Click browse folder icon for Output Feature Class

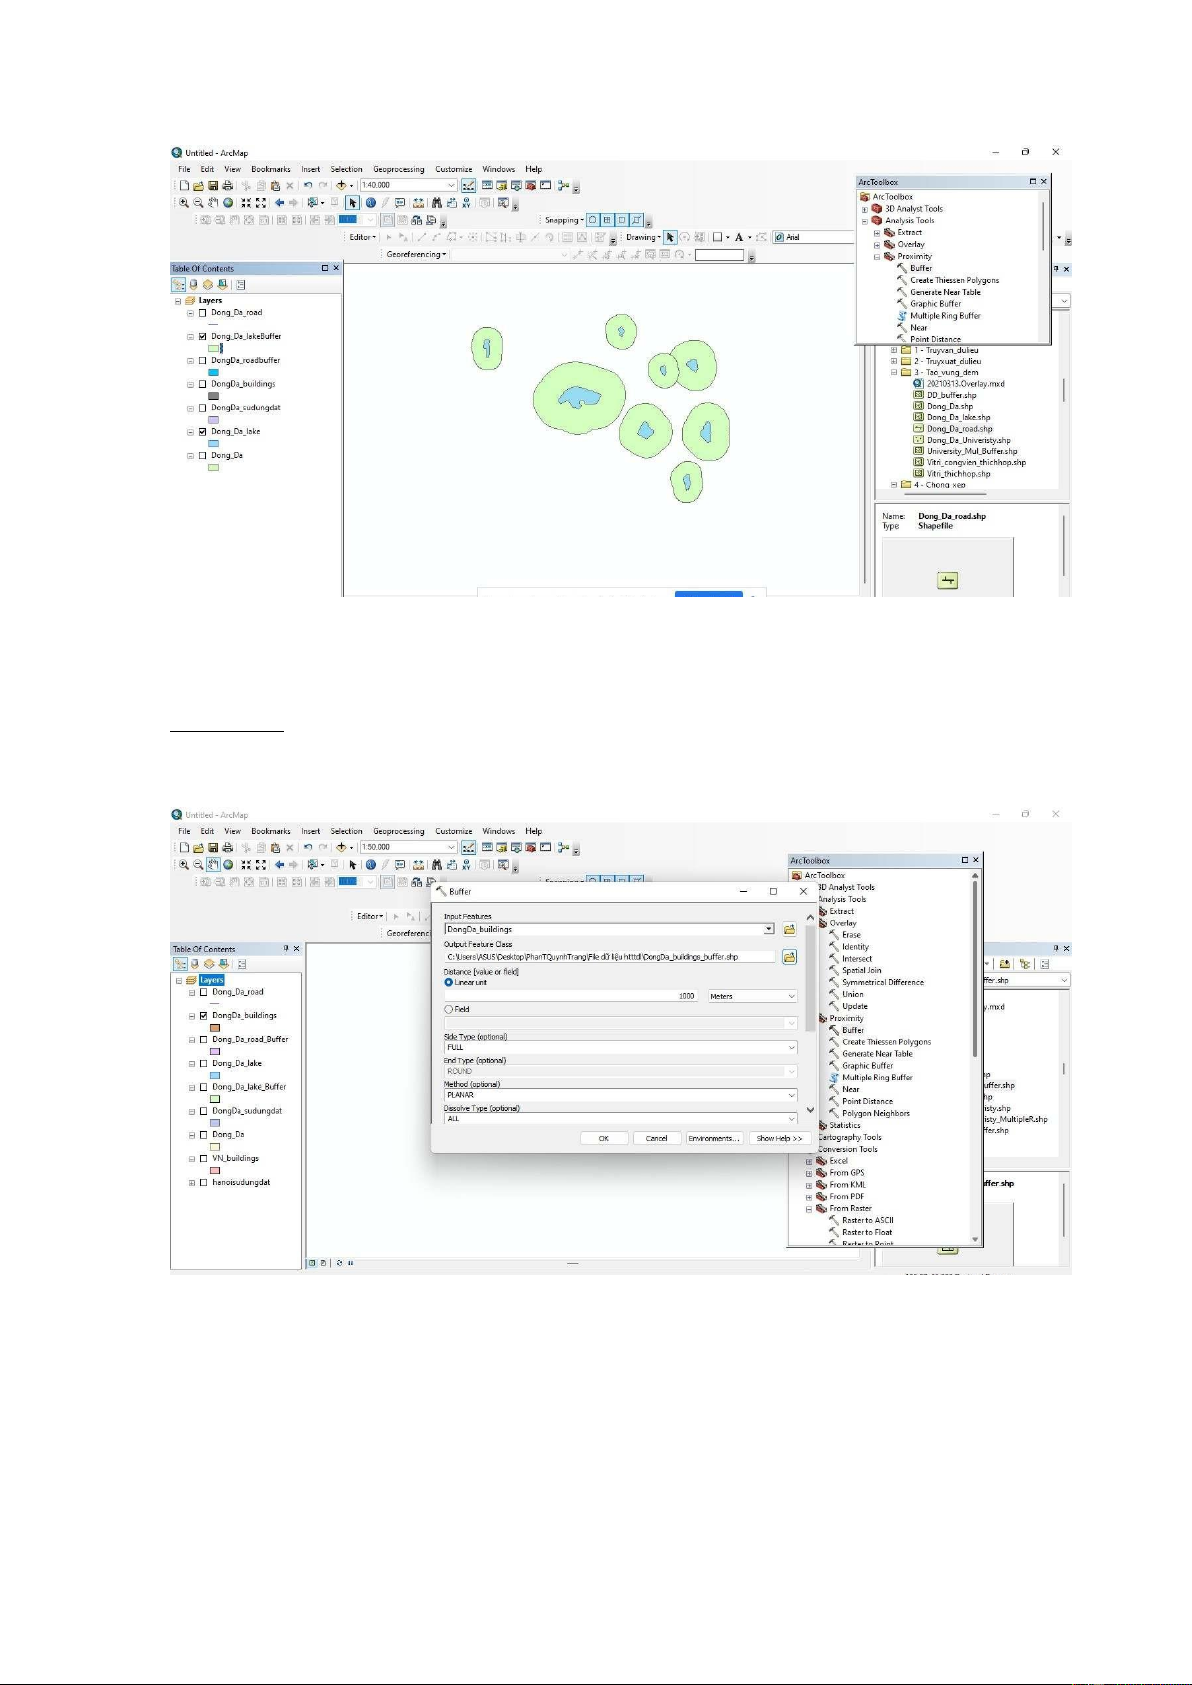coord(789,957)
